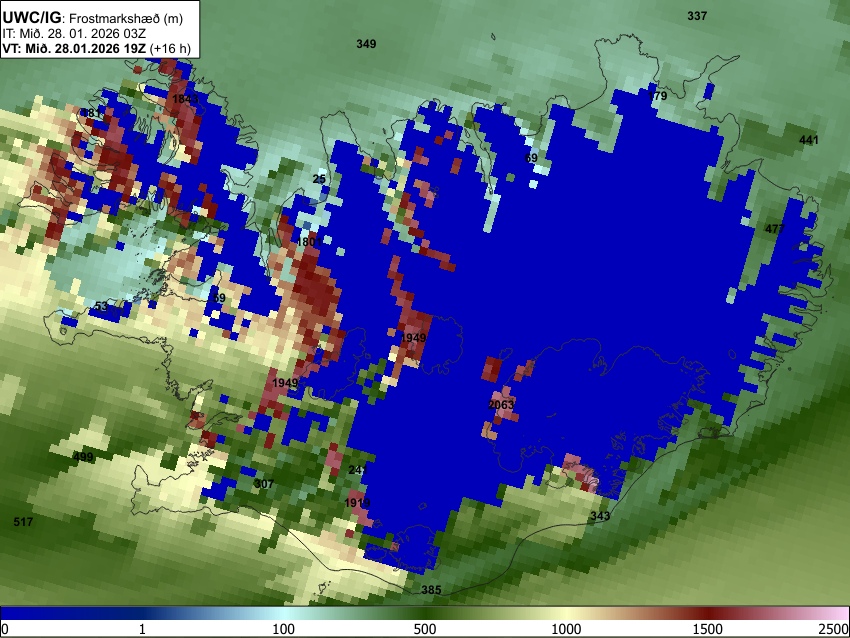The width and height of the screenshot is (850, 638).
Task: Click the 1500 tick on color scale
Action: 708,629
